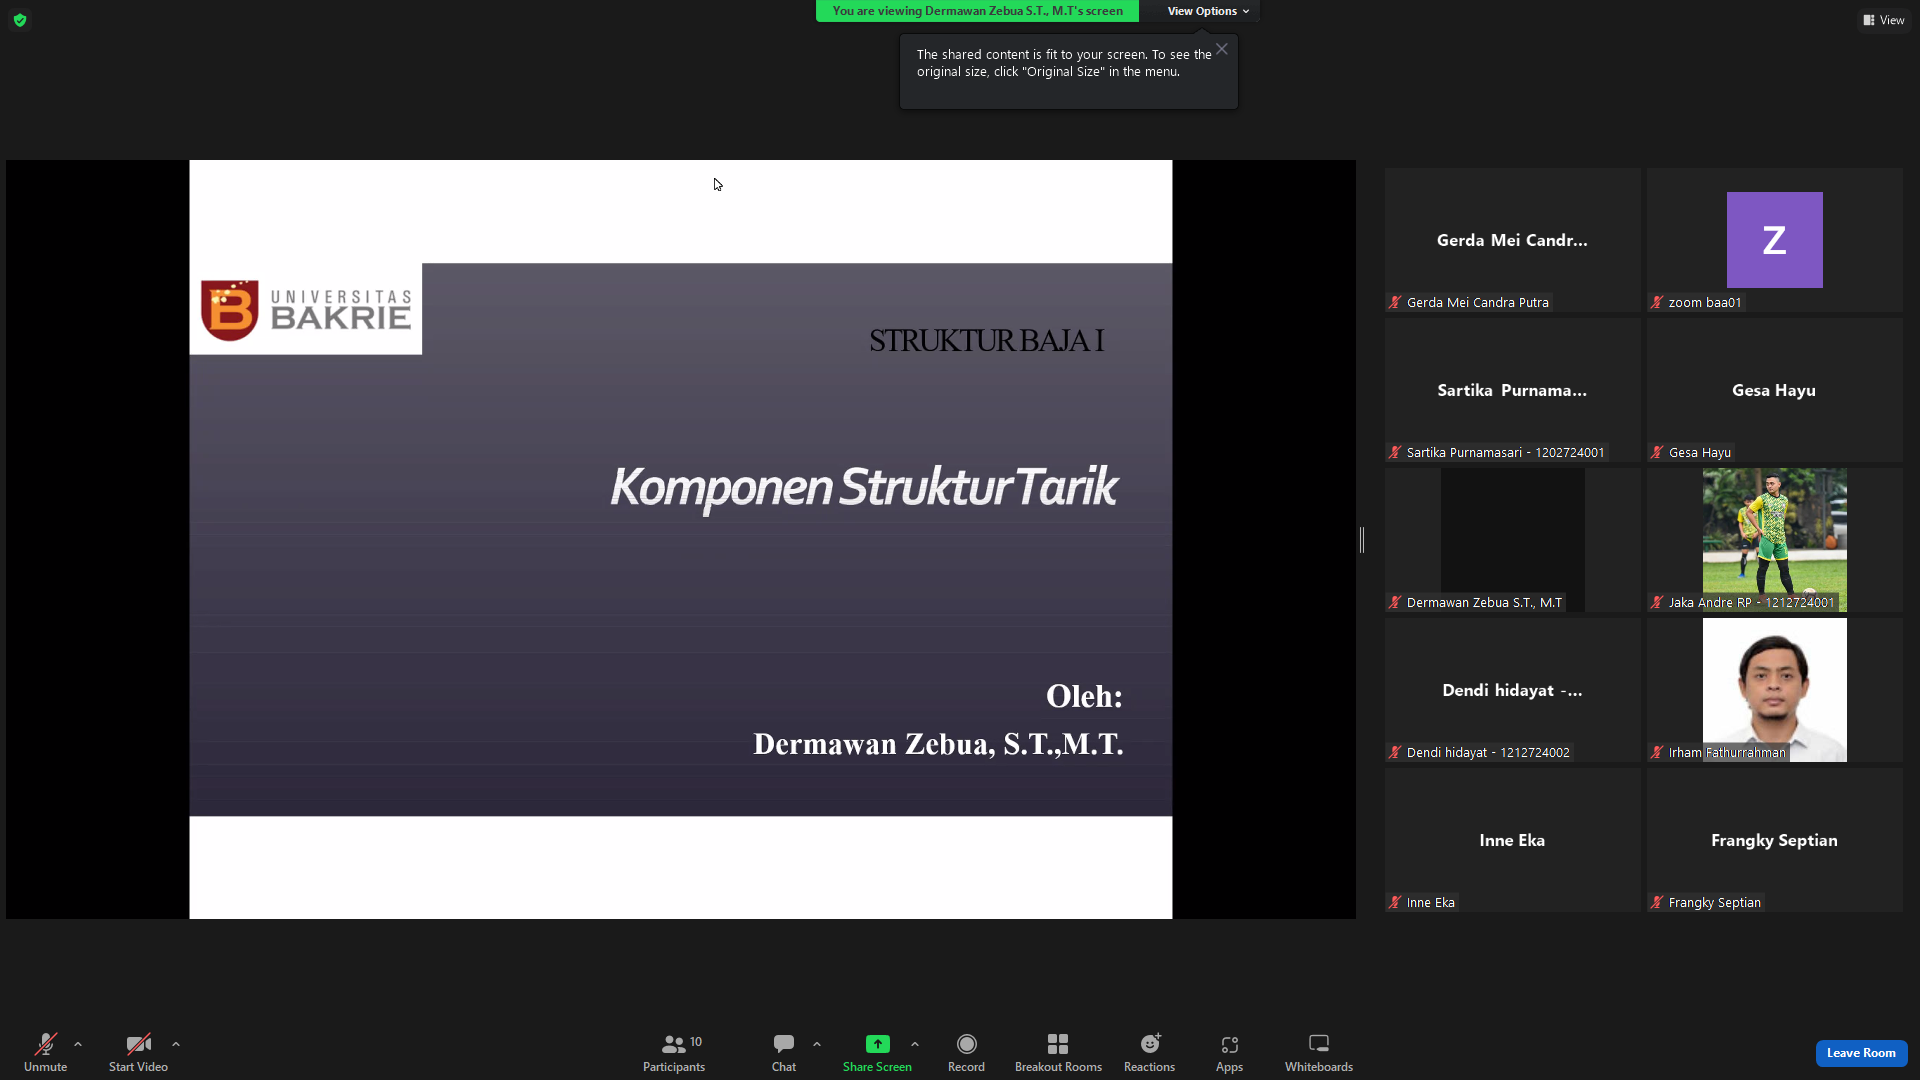This screenshot has width=1920, height=1080.
Task: Open the View layout menu
Action: (1884, 20)
